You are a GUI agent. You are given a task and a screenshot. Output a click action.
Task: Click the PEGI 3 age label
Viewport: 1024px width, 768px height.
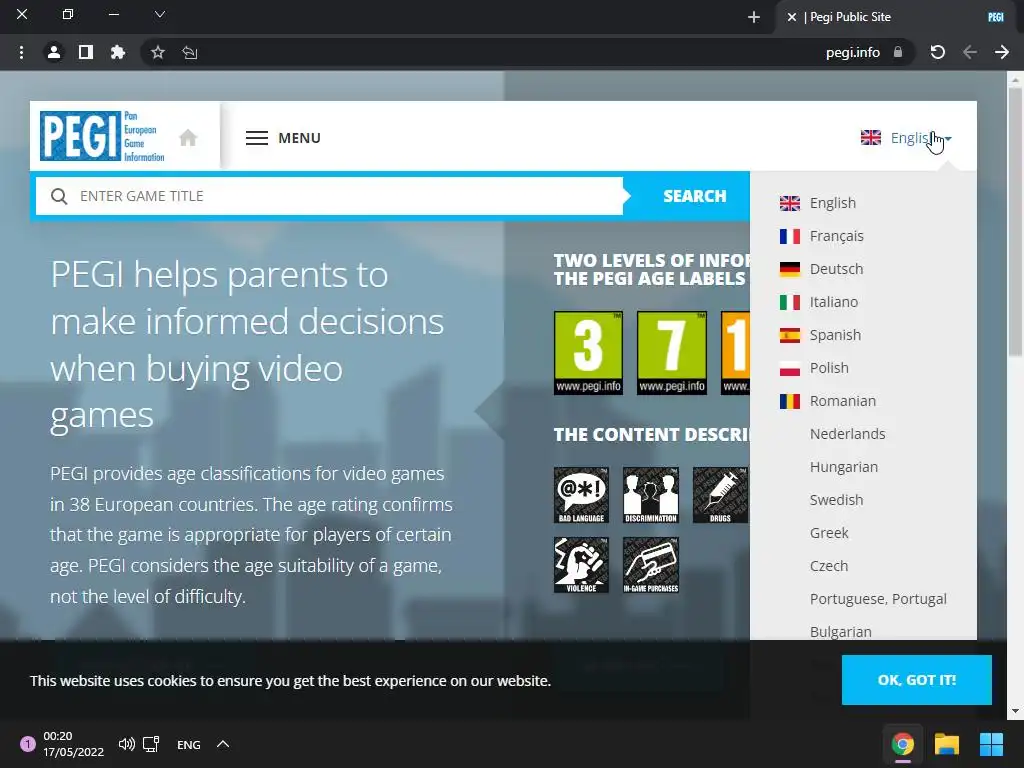coord(588,353)
